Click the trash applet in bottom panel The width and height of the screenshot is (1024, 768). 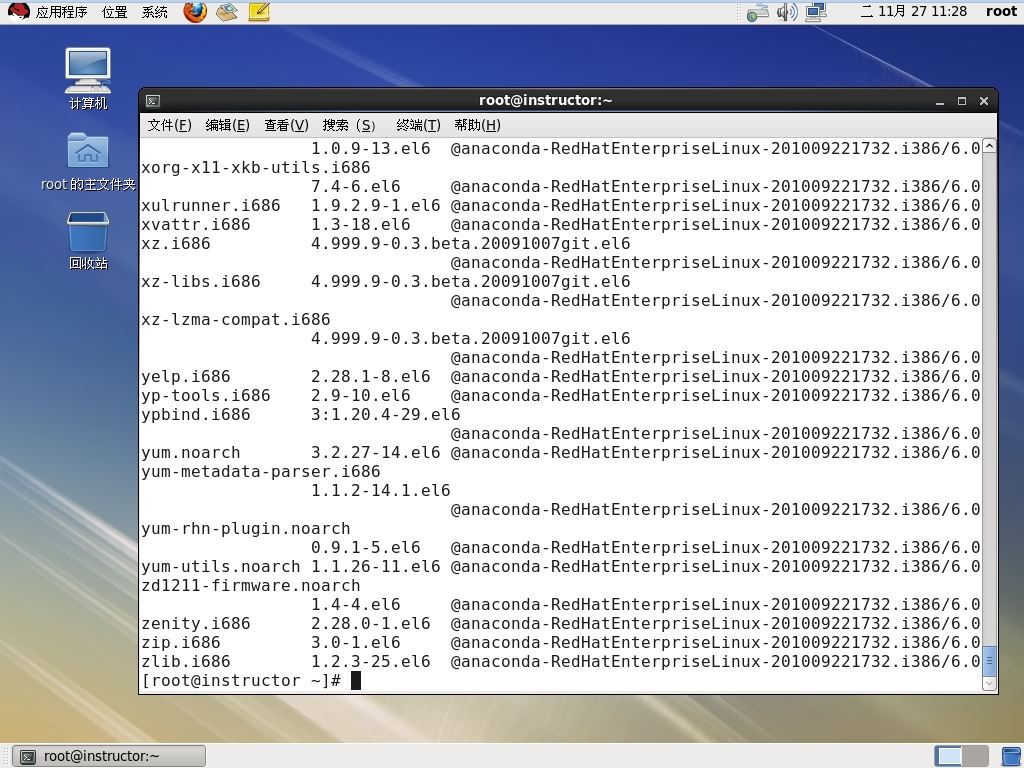pos(1012,756)
